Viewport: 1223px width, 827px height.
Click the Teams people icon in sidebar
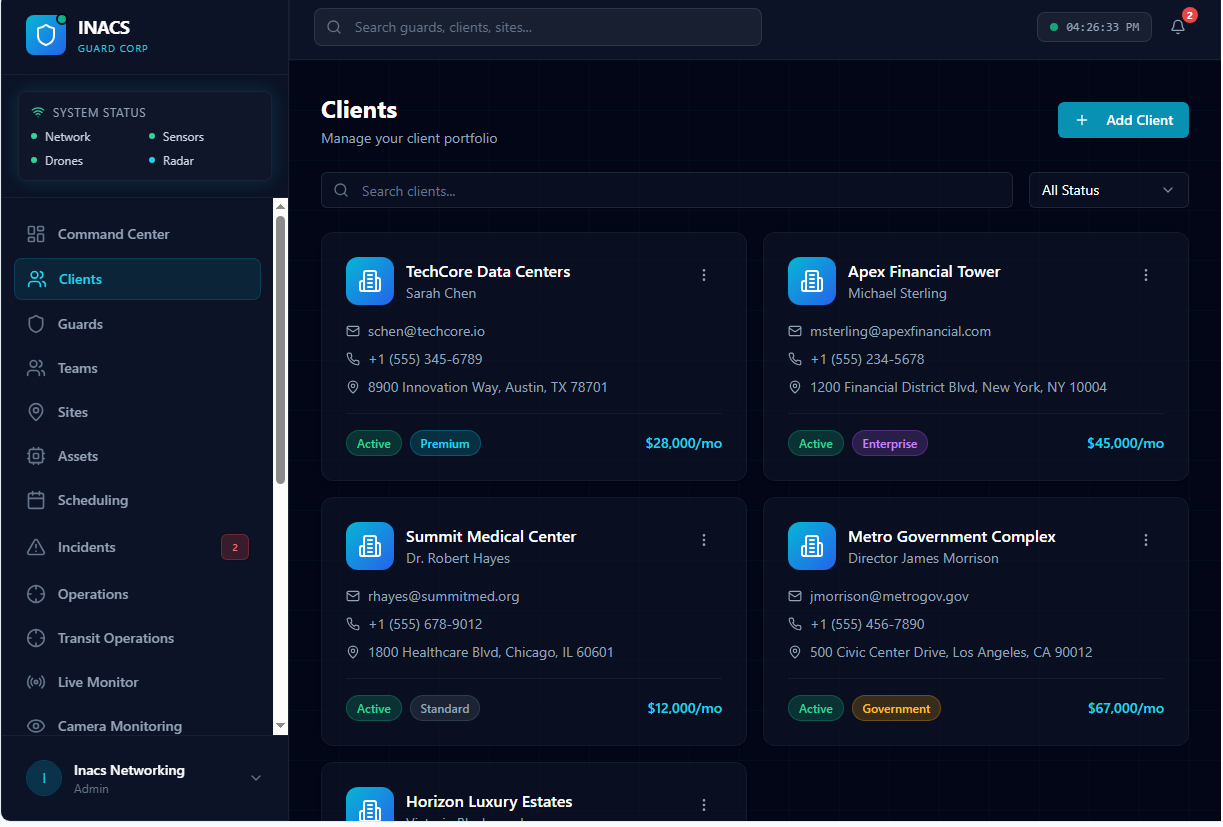tap(36, 368)
